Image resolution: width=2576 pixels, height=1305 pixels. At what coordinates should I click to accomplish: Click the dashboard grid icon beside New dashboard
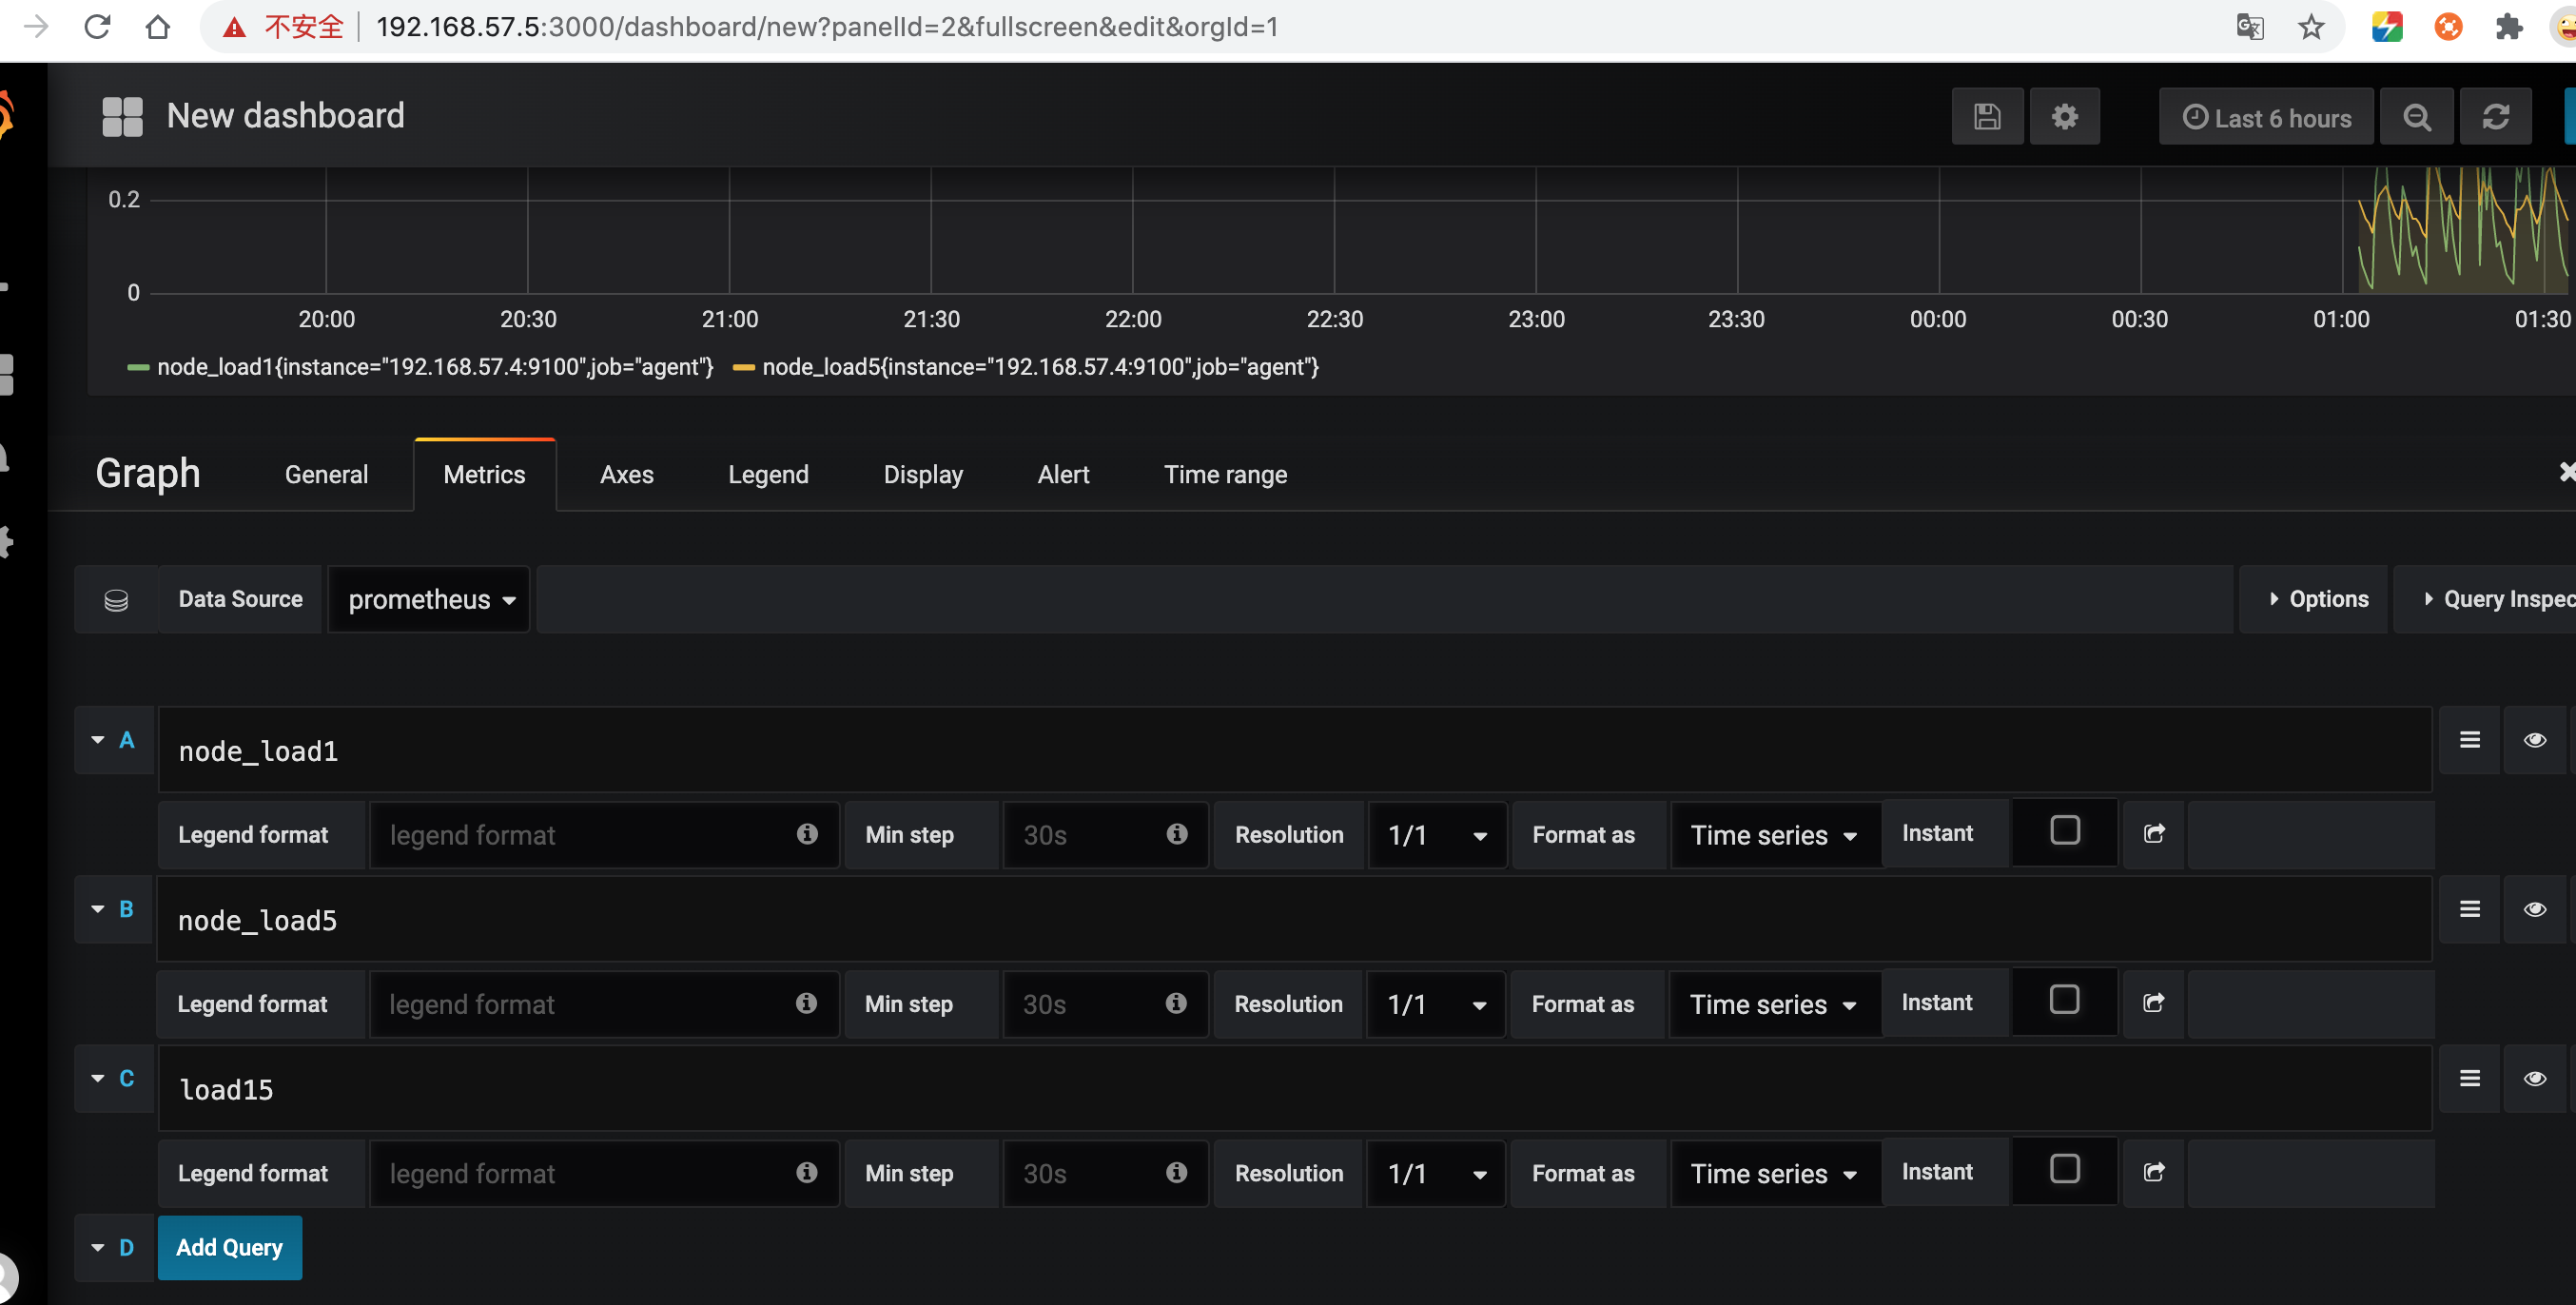(x=123, y=117)
